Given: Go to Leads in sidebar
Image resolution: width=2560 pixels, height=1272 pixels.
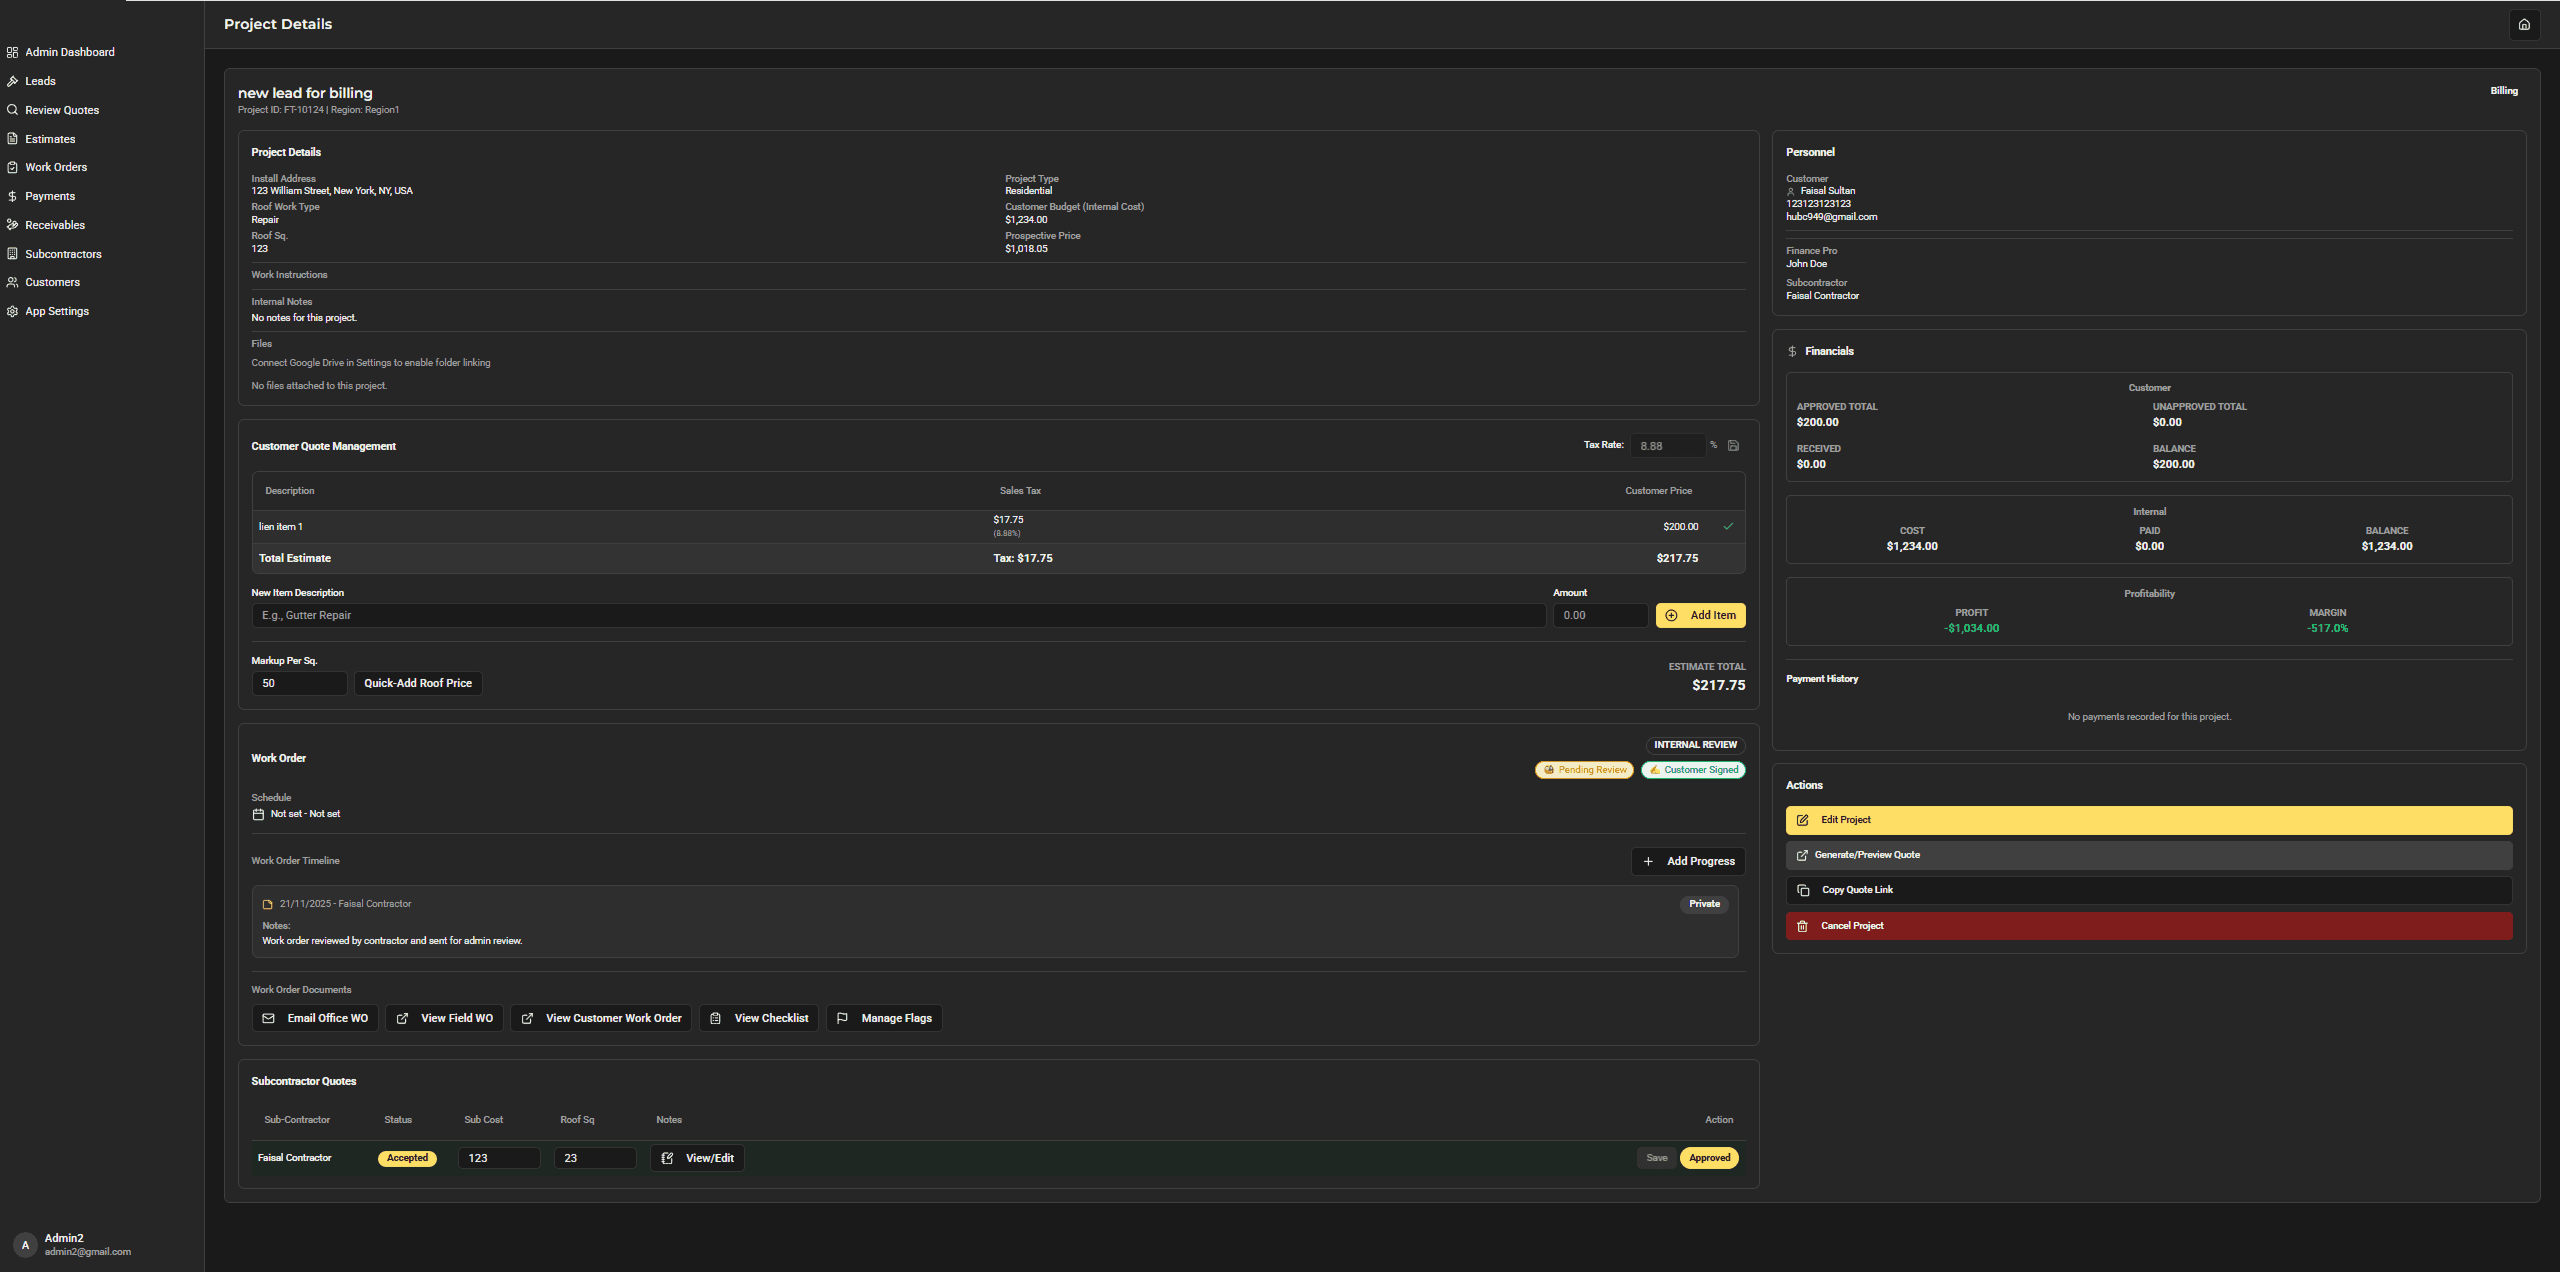Looking at the screenshot, I should (40, 81).
